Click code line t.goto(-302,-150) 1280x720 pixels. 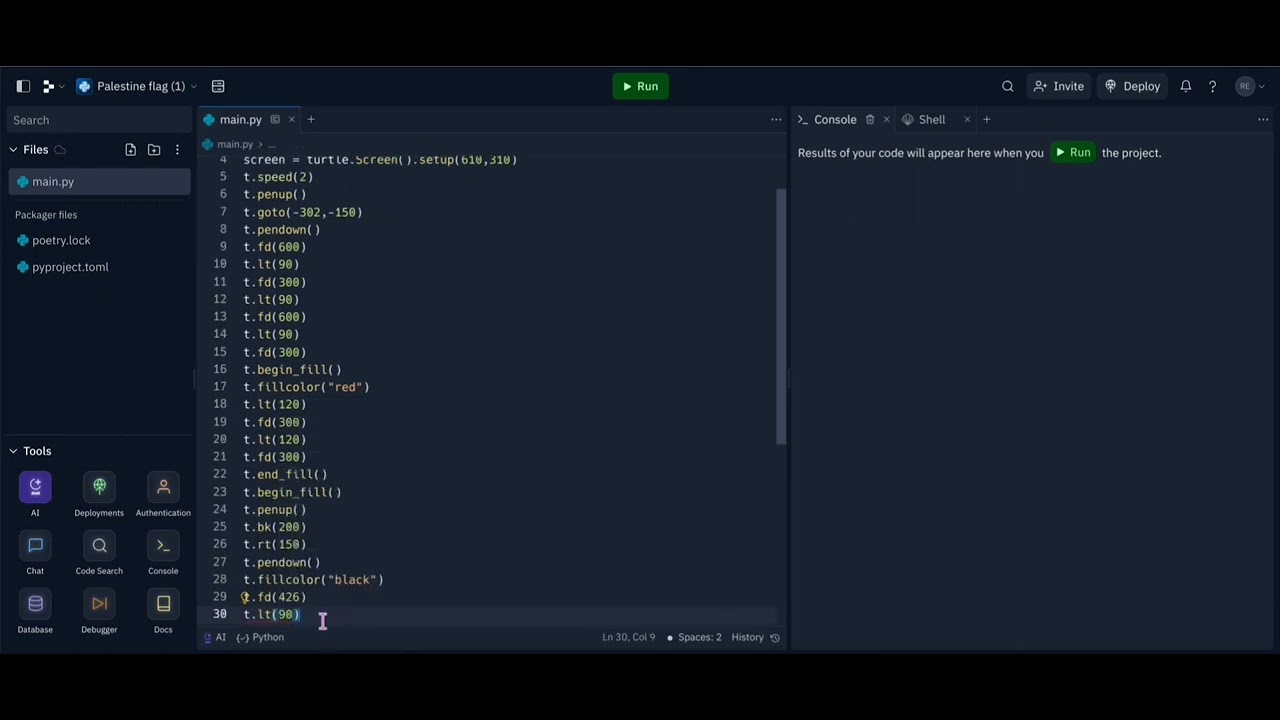pyautogui.click(x=302, y=212)
